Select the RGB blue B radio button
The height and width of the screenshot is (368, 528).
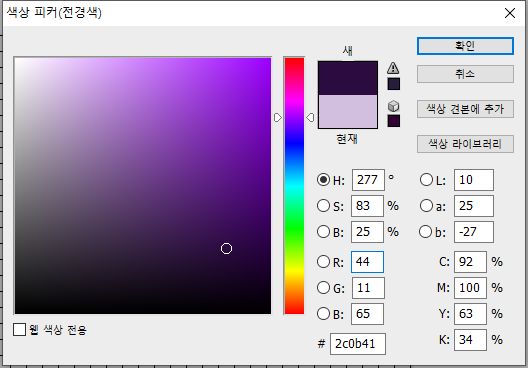323,313
